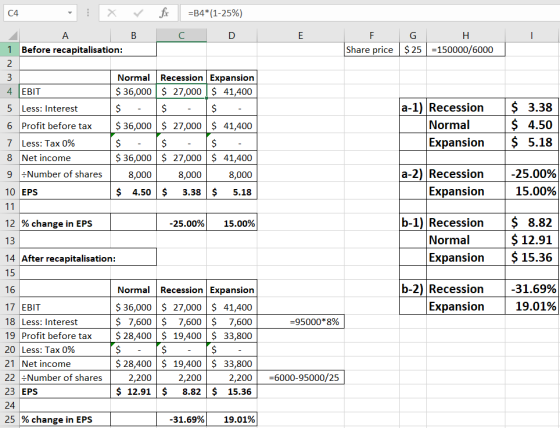Click cell with '=150000/6000' text
The height and width of the screenshot is (428, 560).
[466, 50]
